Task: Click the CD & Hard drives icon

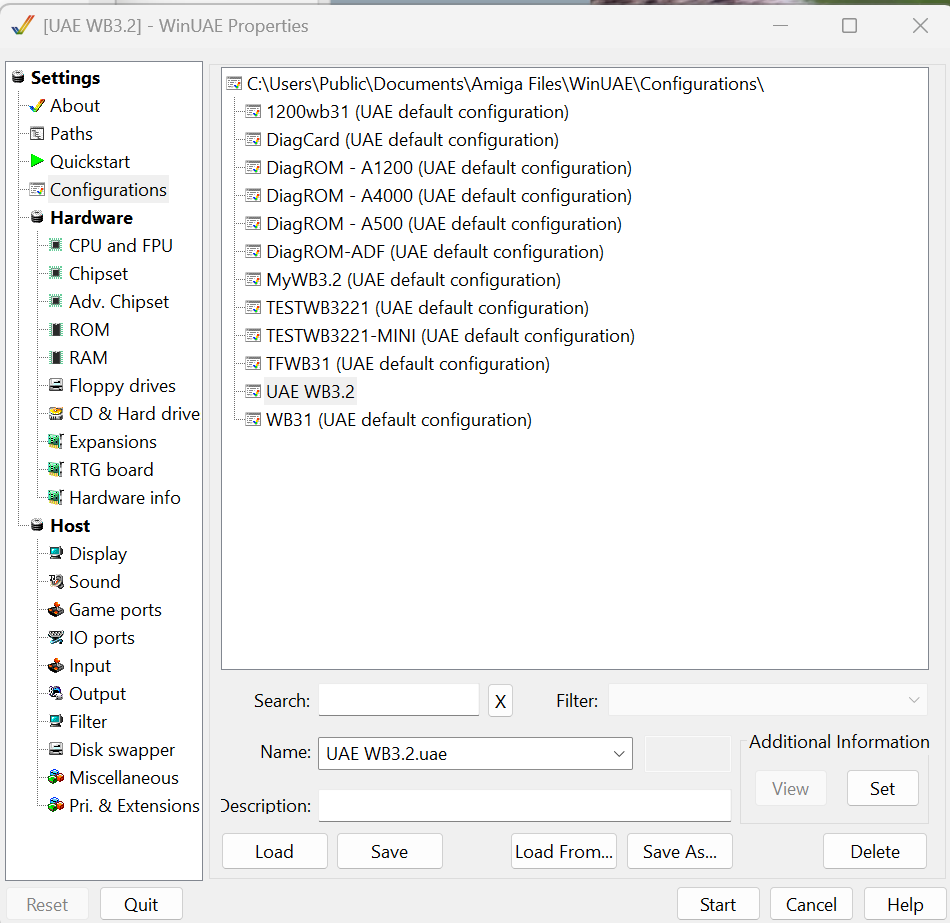Action: [x=56, y=413]
